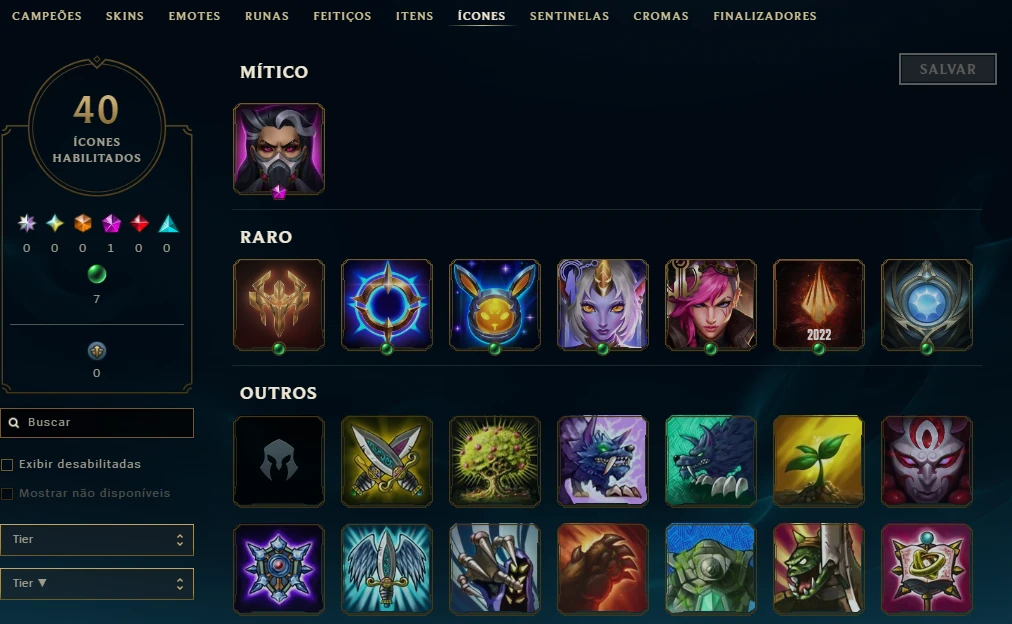The width and height of the screenshot is (1012, 624).
Task: Expand the Tier ▼ sorting dropdown
Action: coord(97,583)
